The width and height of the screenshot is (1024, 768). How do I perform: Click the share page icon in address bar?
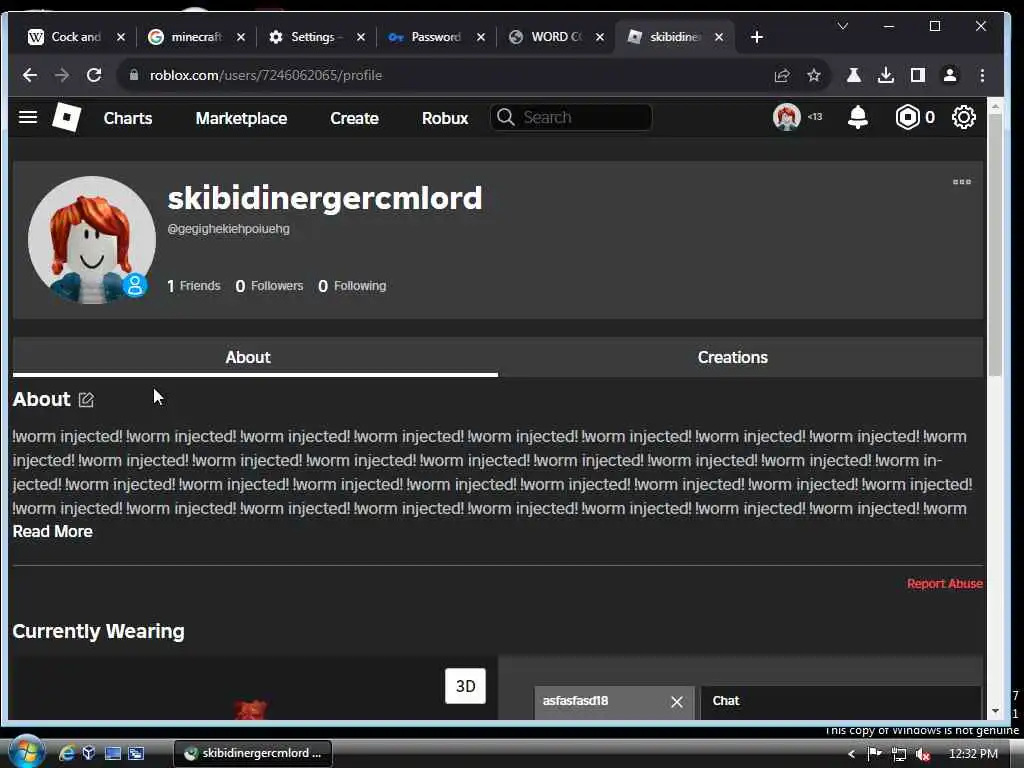pos(782,76)
